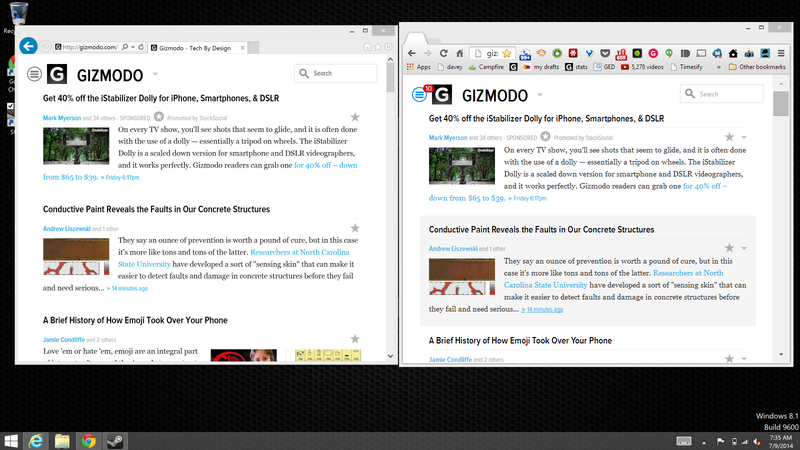Star the Emoji history article in Chrome

730,359
